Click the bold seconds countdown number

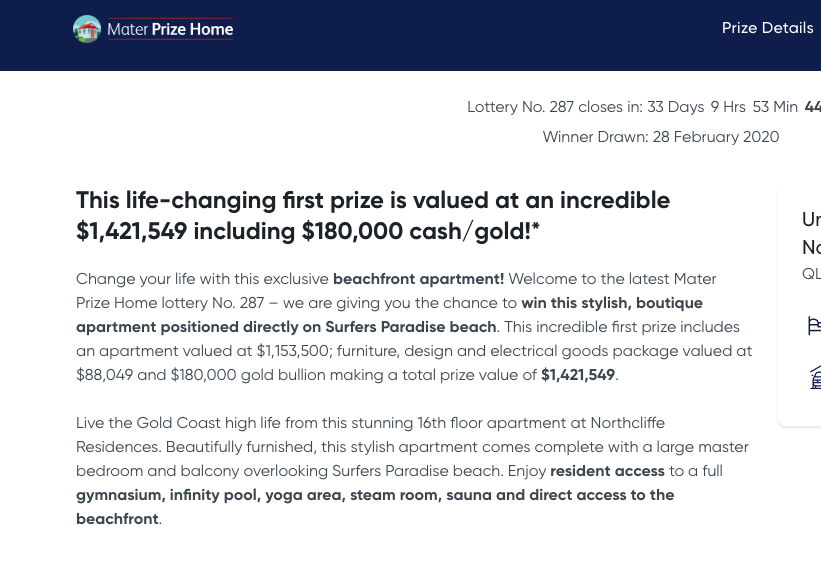pyautogui.click(x=812, y=107)
